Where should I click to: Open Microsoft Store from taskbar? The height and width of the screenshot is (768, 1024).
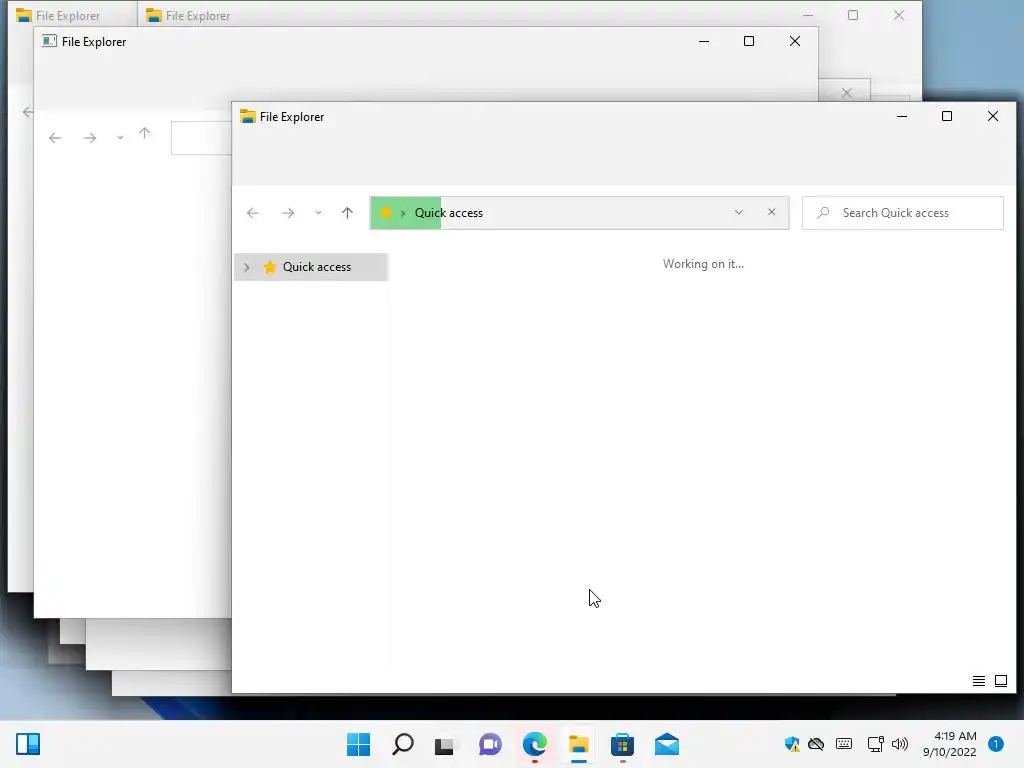coord(622,744)
